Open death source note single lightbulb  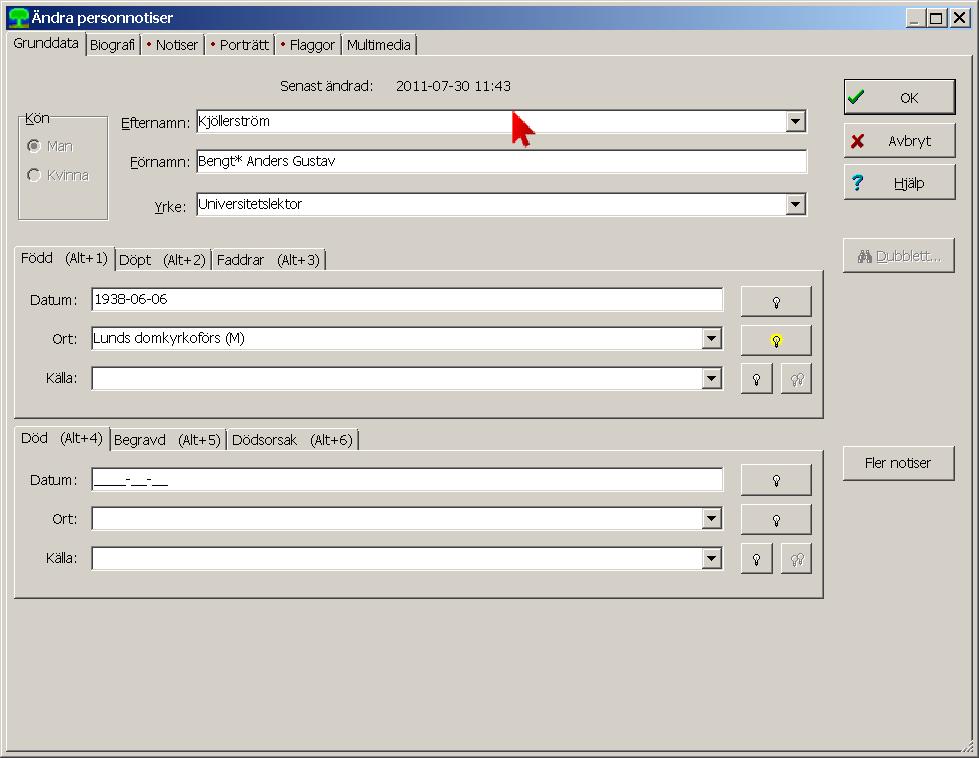click(x=757, y=559)
